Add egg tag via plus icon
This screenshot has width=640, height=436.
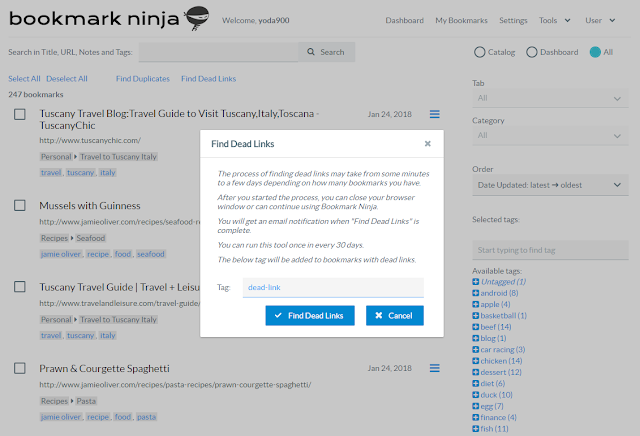476,406
